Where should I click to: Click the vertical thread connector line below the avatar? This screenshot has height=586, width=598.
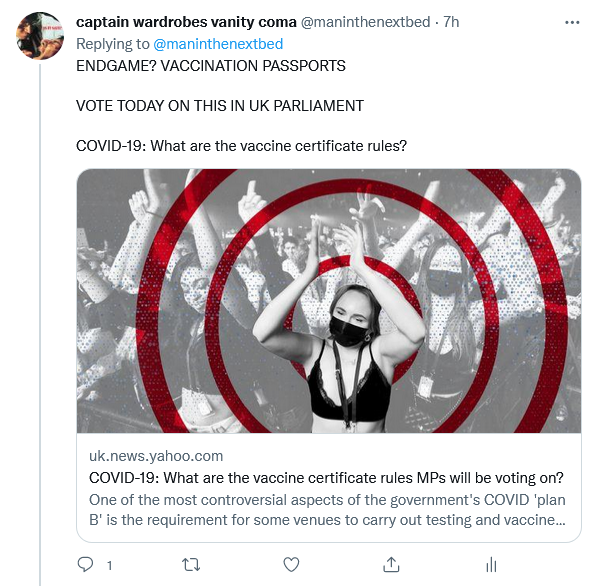[x=40, y=325]
